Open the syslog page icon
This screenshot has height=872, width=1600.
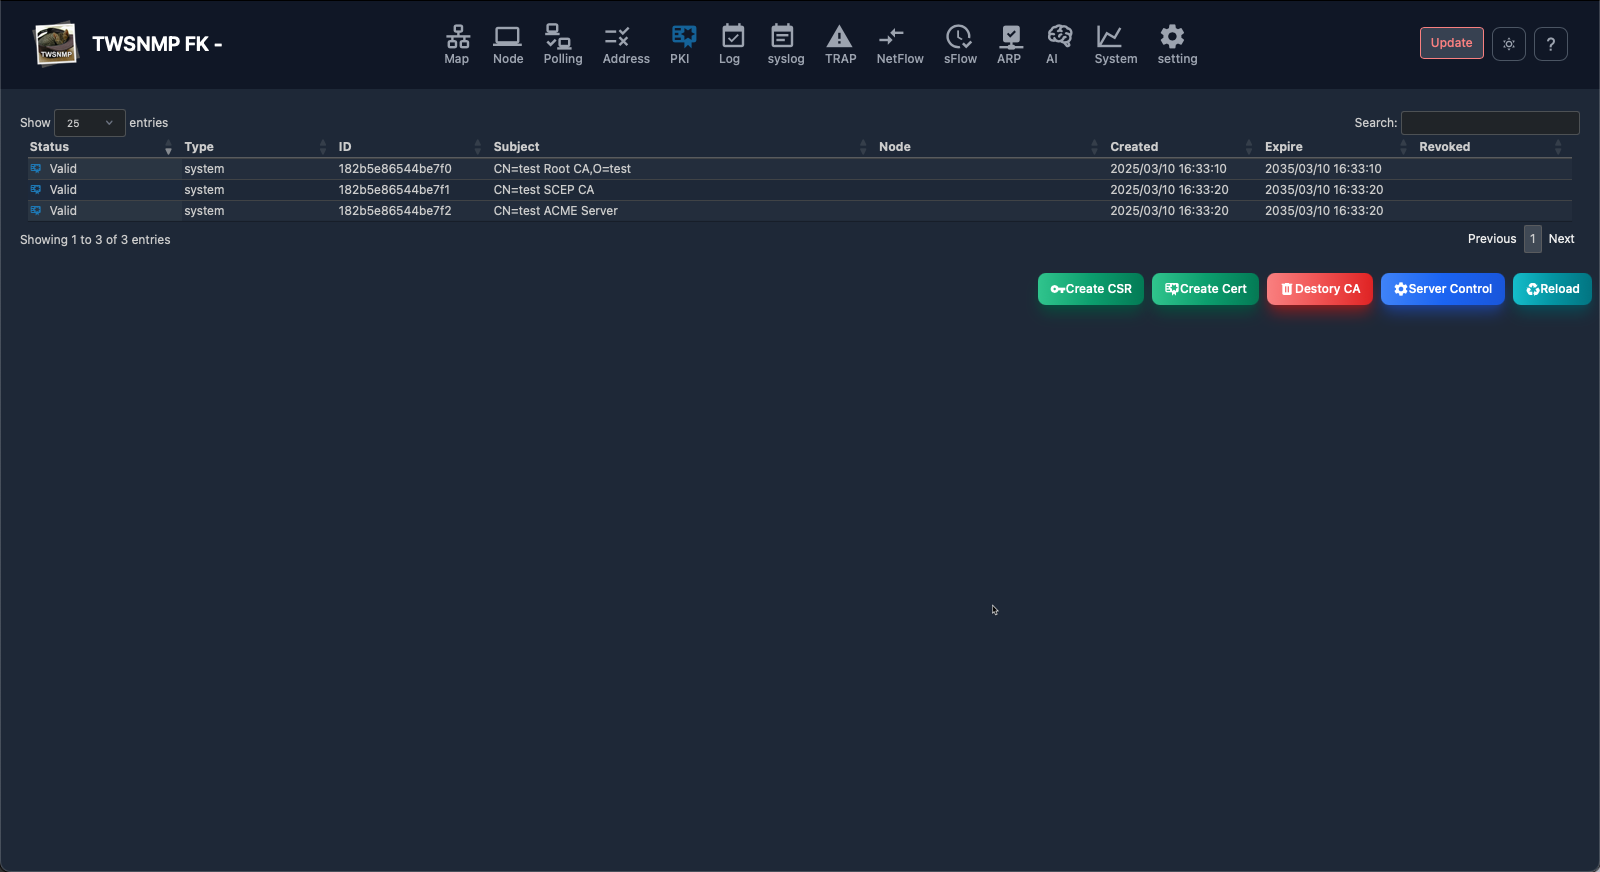coord(782,37)
